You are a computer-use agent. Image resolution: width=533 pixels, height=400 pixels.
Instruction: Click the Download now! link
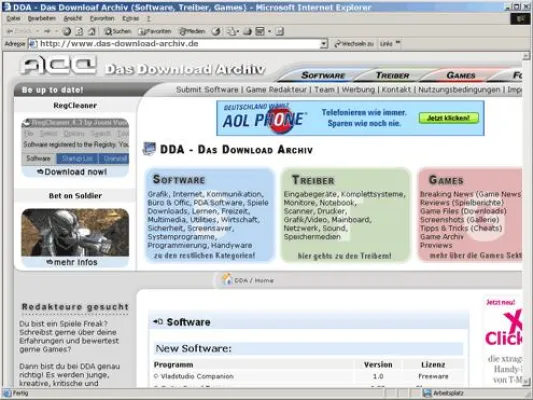(72, 172)
